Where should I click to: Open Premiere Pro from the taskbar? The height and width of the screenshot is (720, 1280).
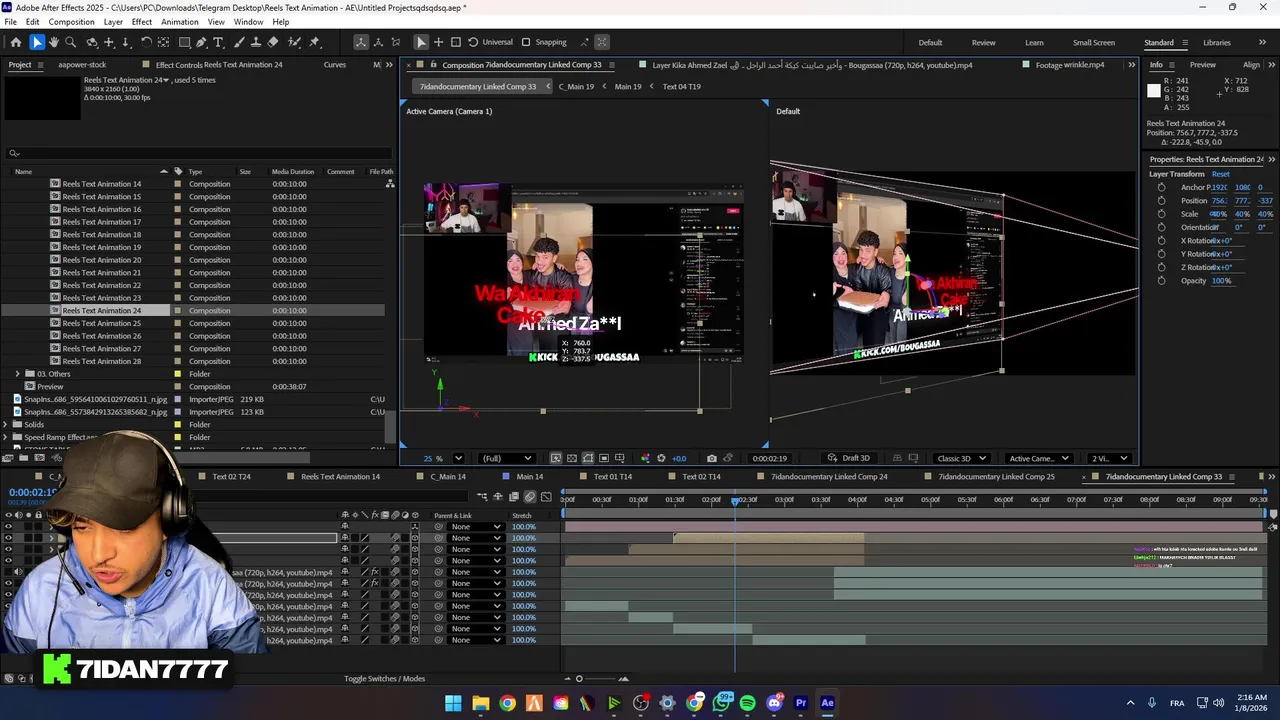pyautogui.click(x=800, y=703)
